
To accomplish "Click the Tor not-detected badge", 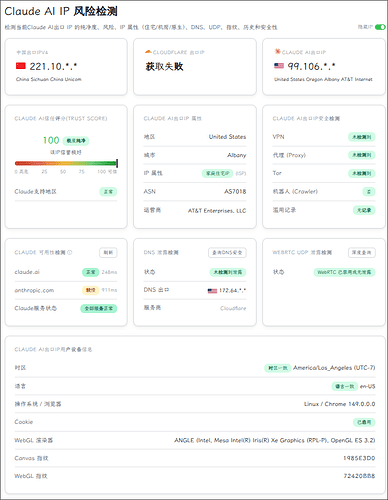I will (x=362, y=173).
